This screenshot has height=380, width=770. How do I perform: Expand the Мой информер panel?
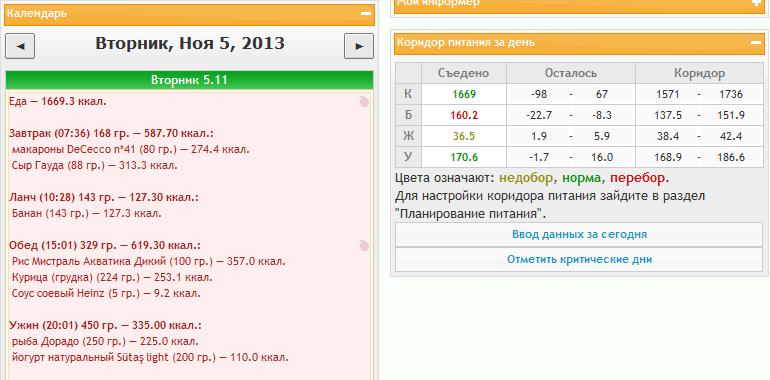coord(756,2)
